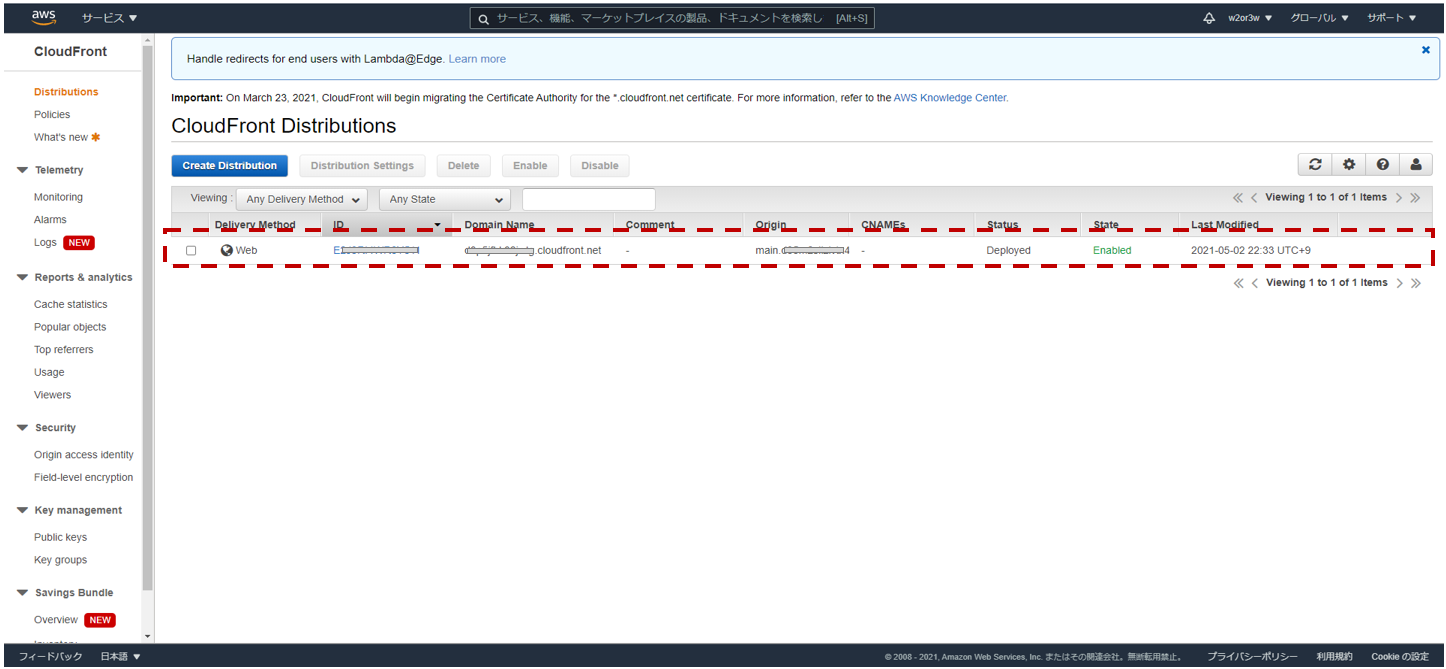Open Cookie の設定 in the footer

[x=1400, y=656]
